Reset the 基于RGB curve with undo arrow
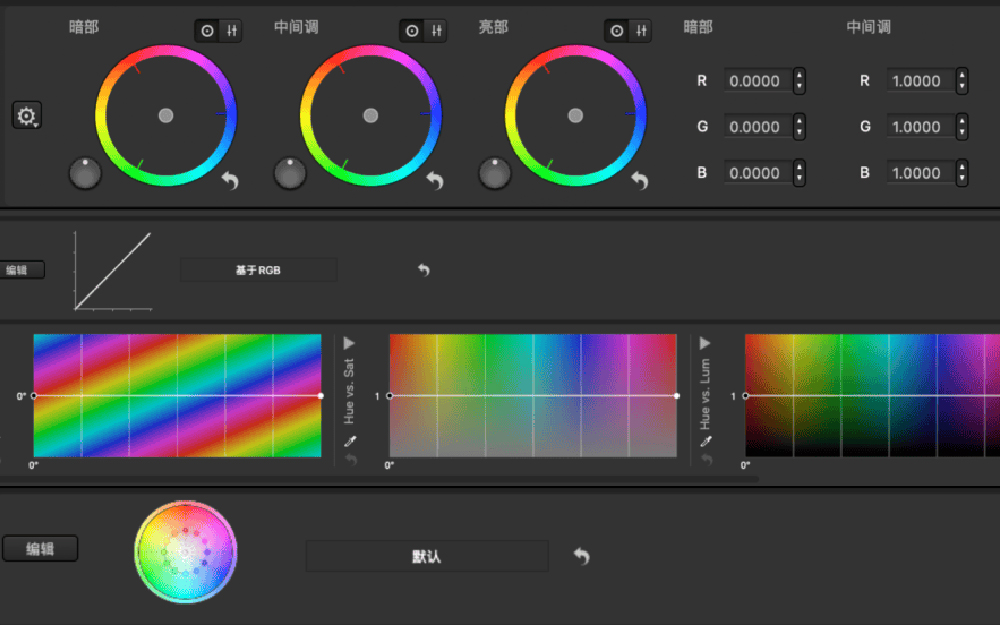Viewport: 1000px width, 625px height. pos(424,270)
